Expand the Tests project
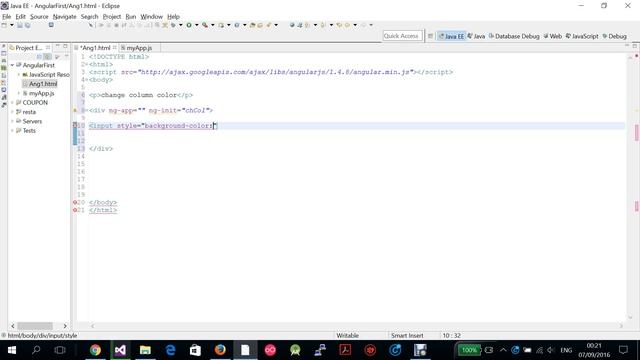This screenshot has width=640, height=360. (12, 131)
